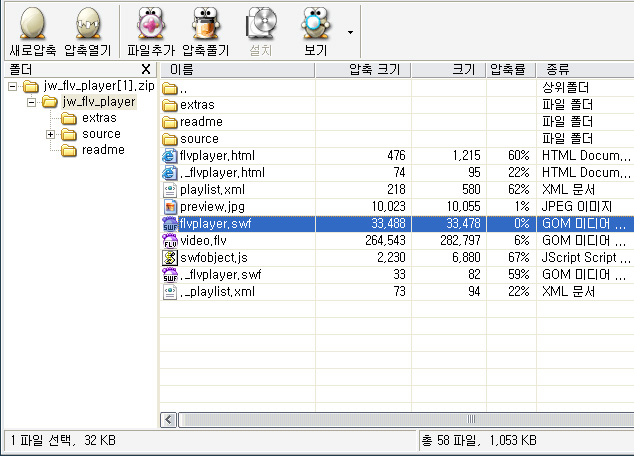Select readme folder in the tree
Image resolution: width=634 pixels, height=456 pixels.
pos(103,150)
